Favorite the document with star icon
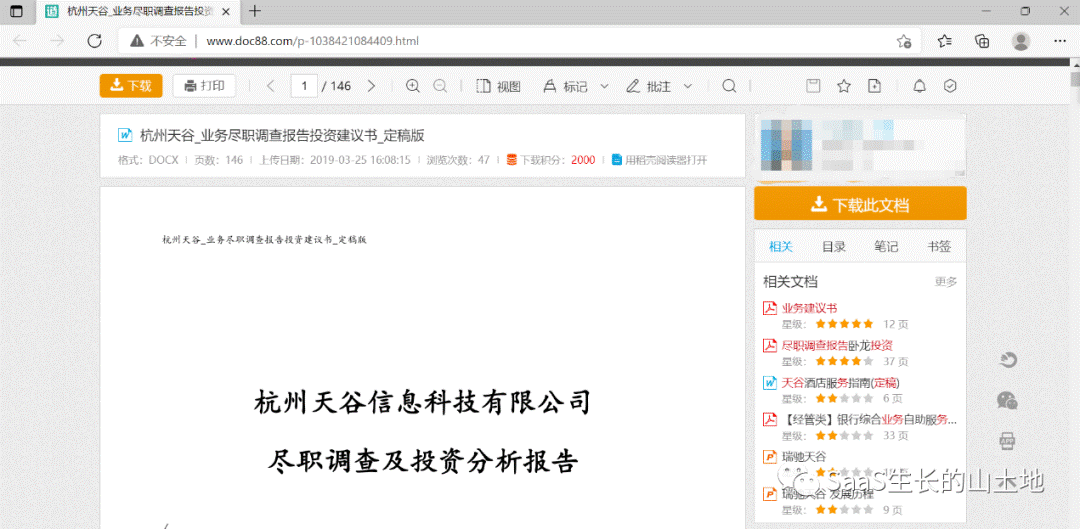Image resolution: width=1080 pixels, height=529 pixels. (x=844, y=86)
